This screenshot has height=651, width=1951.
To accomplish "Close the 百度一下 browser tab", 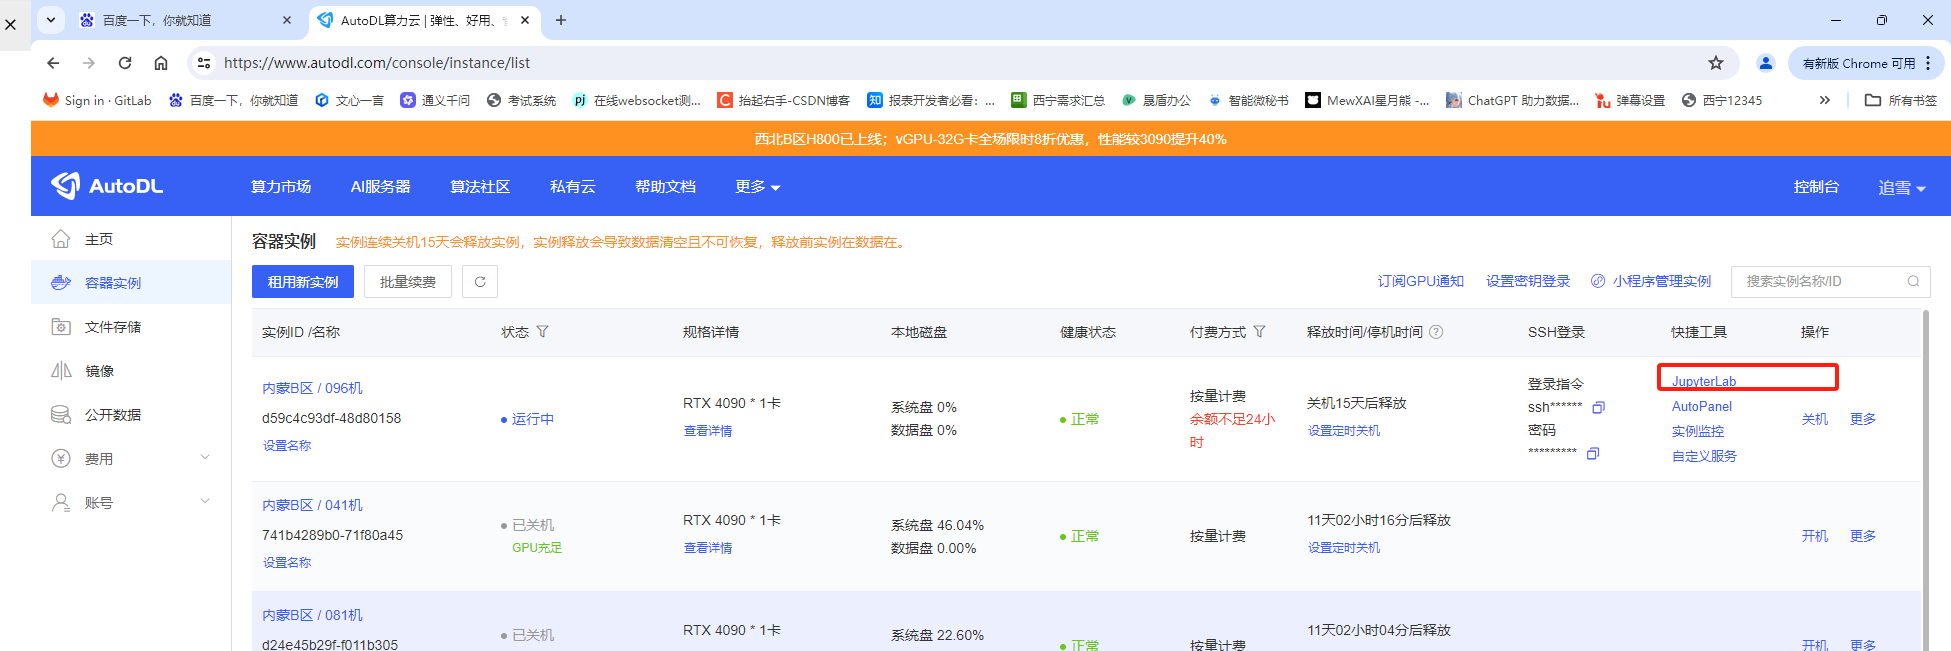I will click(287, 20).
